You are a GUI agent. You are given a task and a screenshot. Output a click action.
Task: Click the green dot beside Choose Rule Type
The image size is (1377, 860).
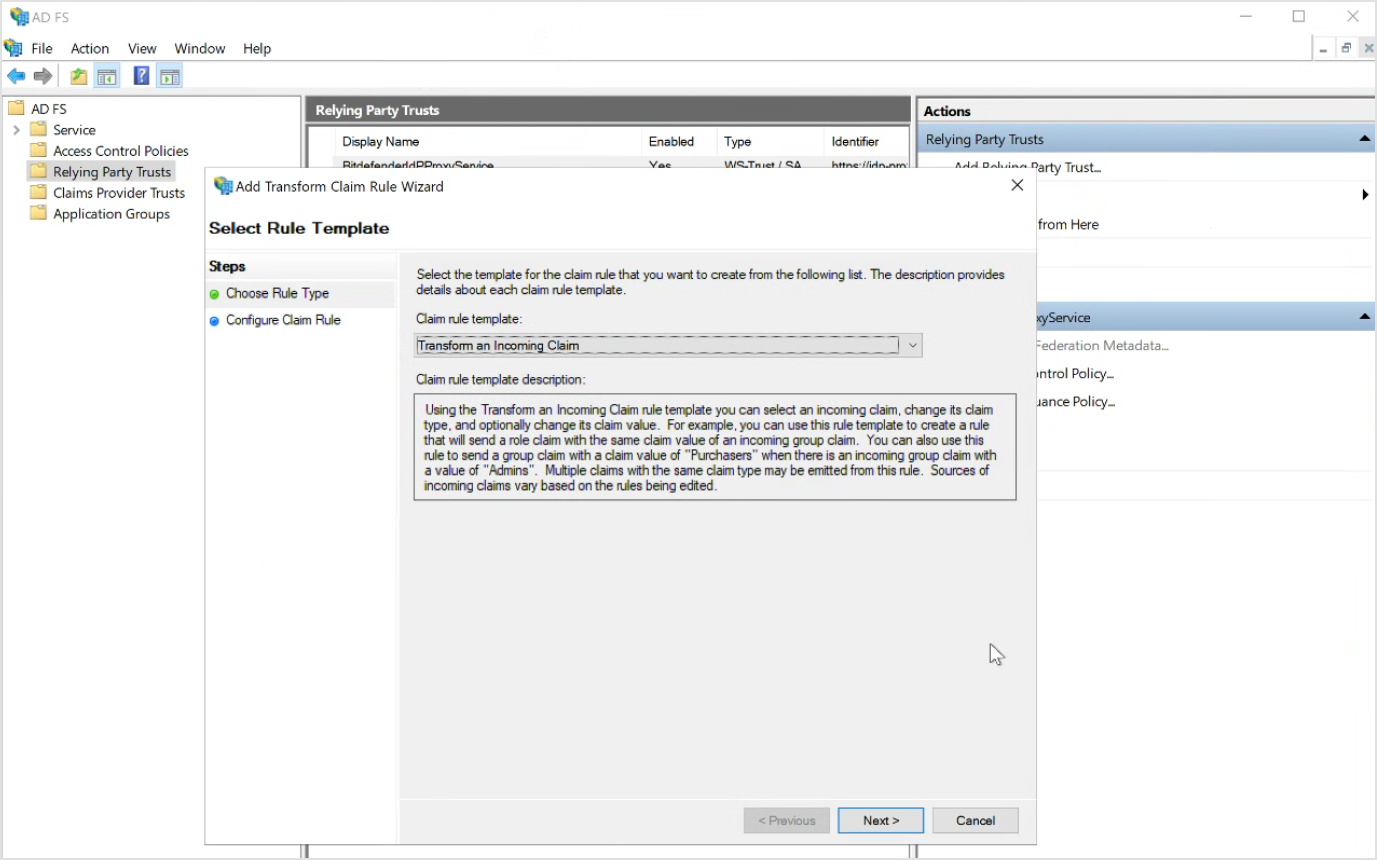coord(214,294)
